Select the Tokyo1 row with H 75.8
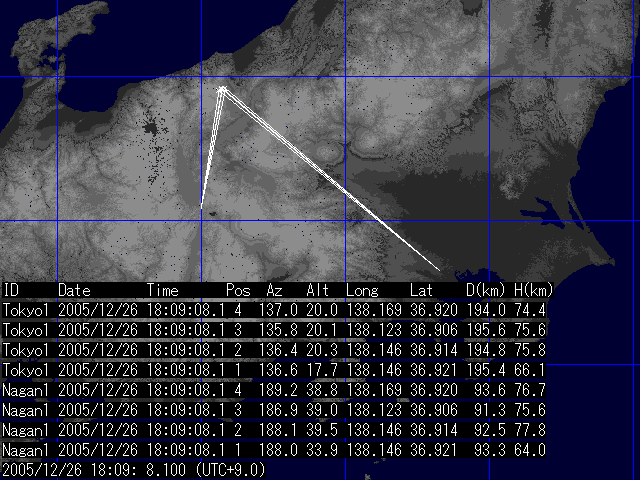This screenshot has width=640, height=480. (274, 350)
